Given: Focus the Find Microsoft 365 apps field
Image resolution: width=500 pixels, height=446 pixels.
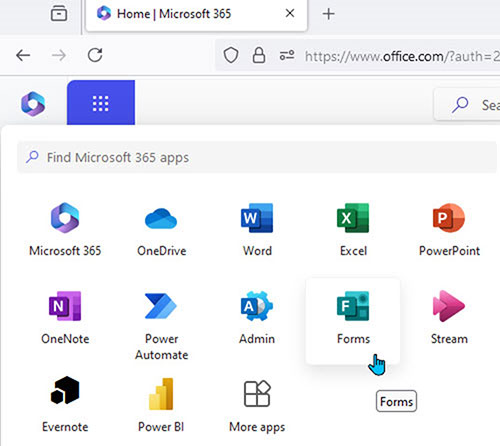Looking at the screenshot, I should [x=257, y=157].
